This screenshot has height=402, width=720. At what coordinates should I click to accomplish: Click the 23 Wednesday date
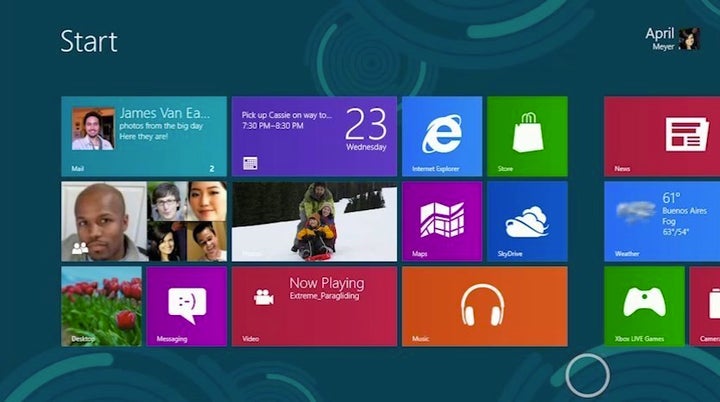coord(366,130)
